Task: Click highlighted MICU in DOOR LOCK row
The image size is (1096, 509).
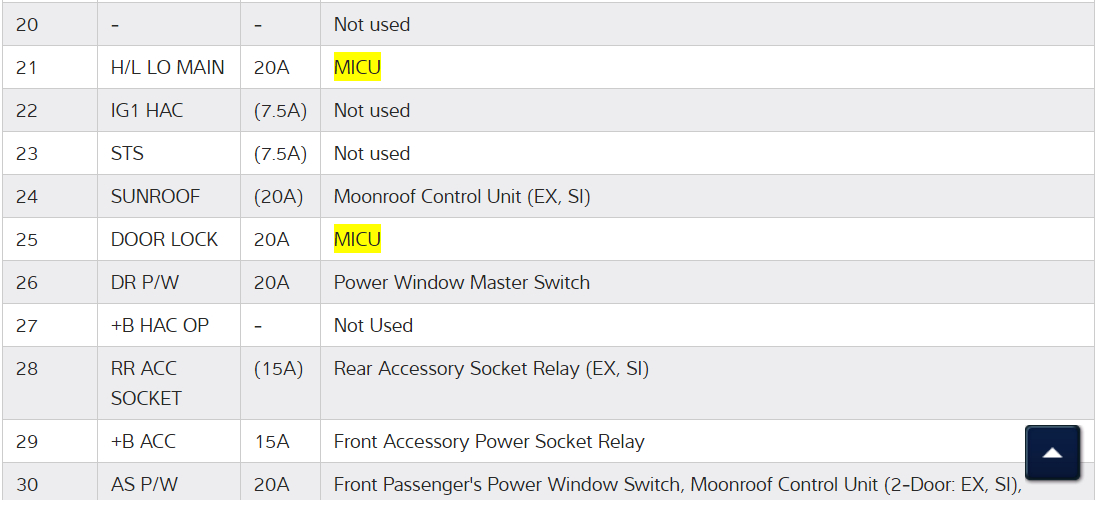Action: tap(357, 240)
